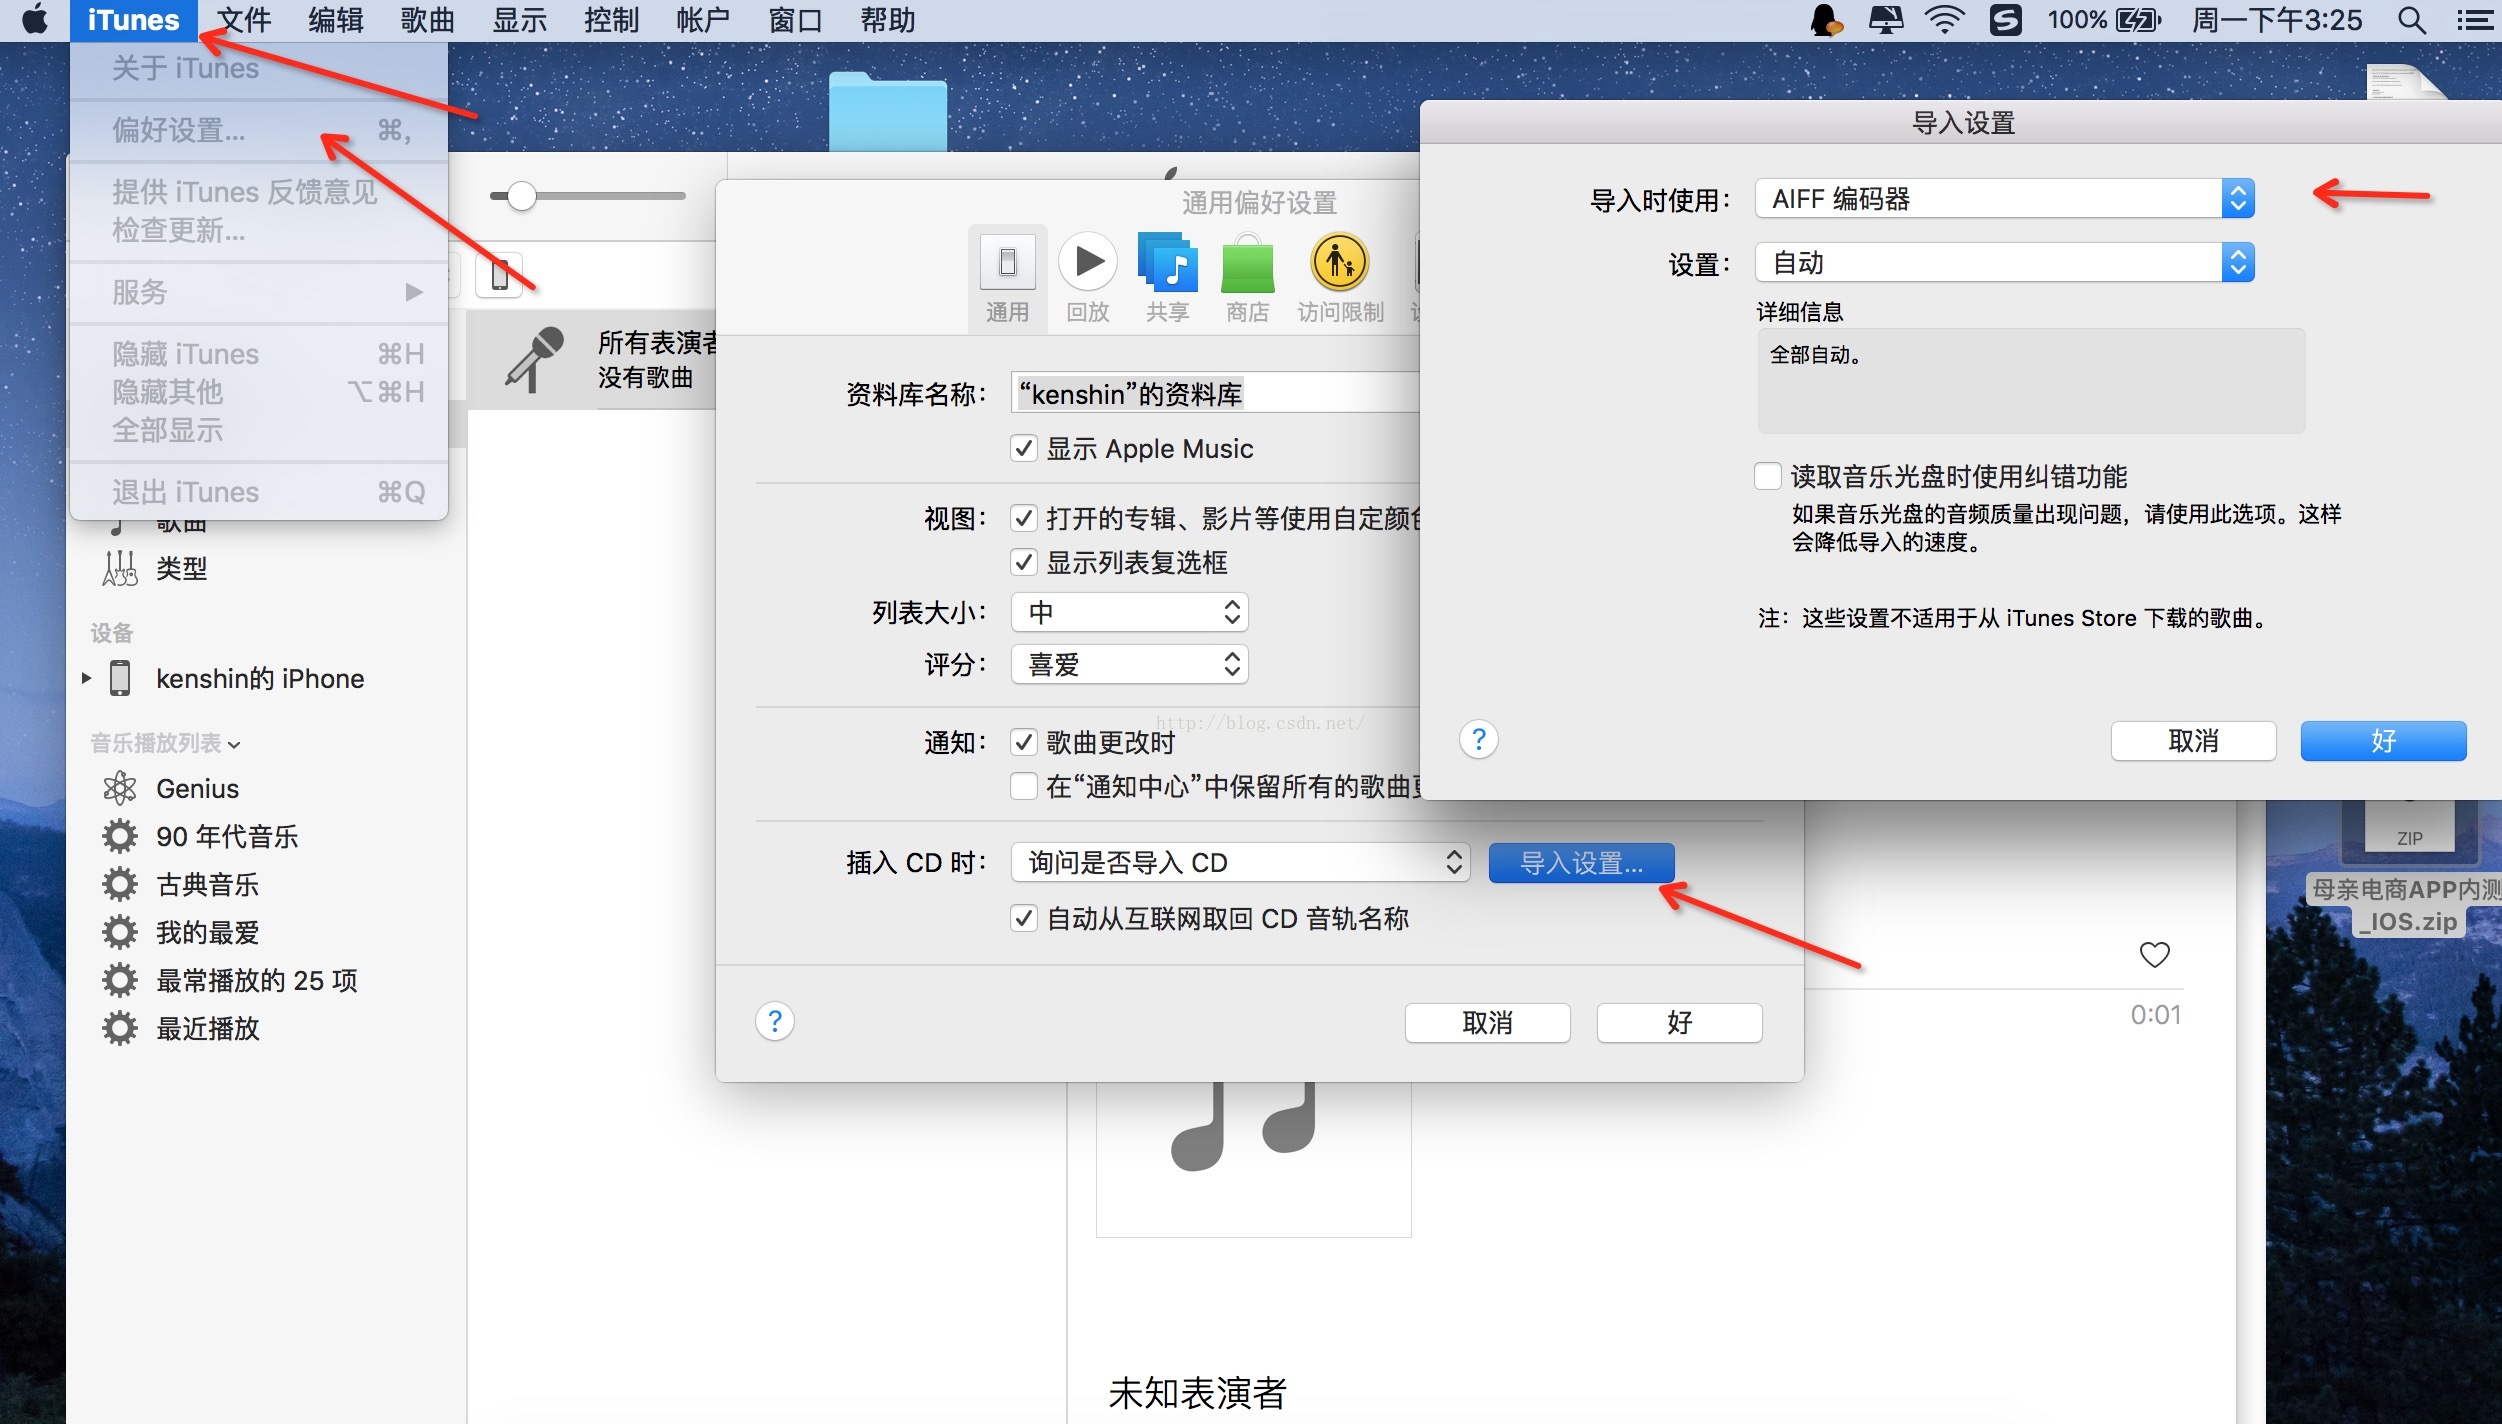
Task: Open the 导入时使用 encoder dropdown
Action: pyautogui.click(x=2004, y=199)
